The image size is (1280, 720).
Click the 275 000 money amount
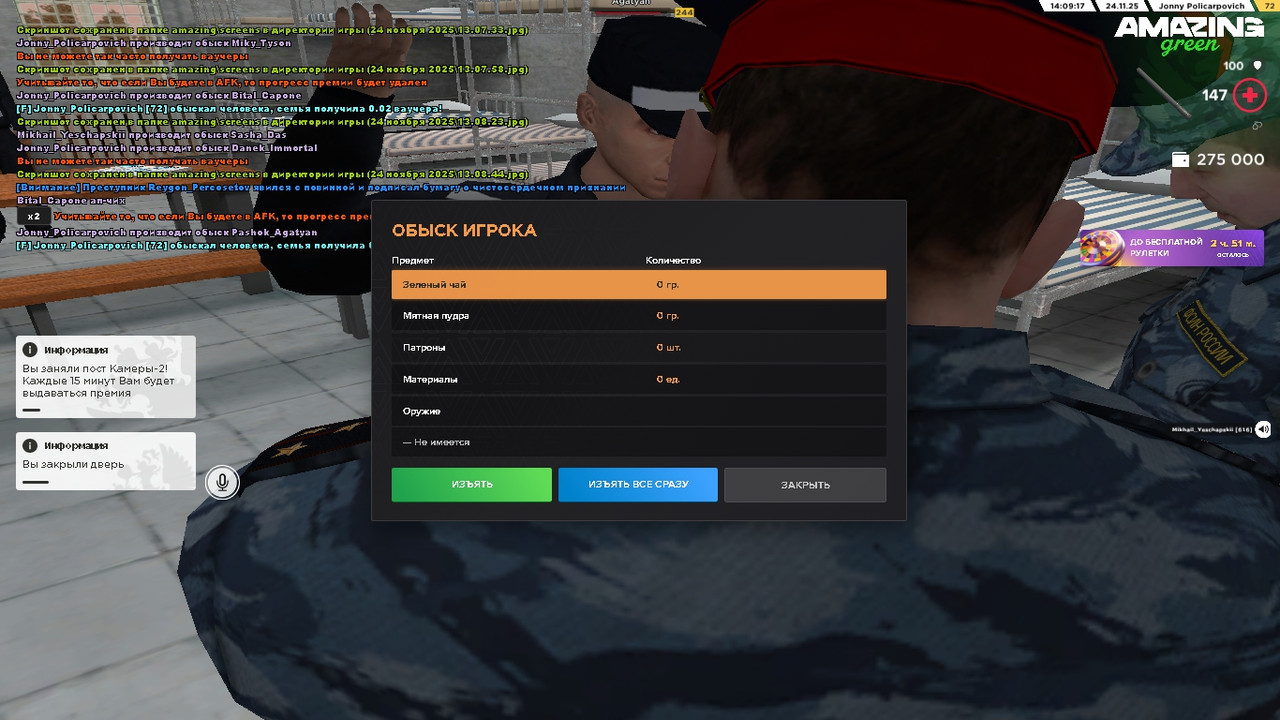[x=1231, y=160]
